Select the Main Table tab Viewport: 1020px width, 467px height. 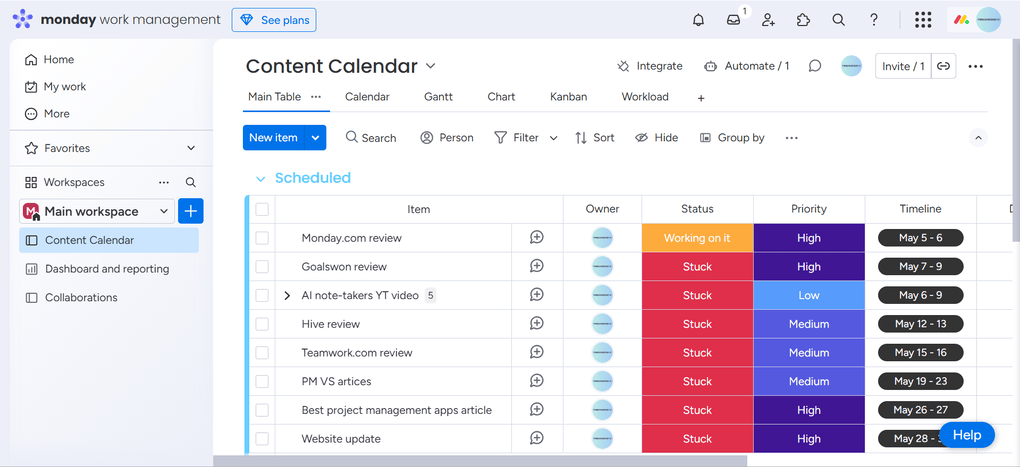(275, 97)
